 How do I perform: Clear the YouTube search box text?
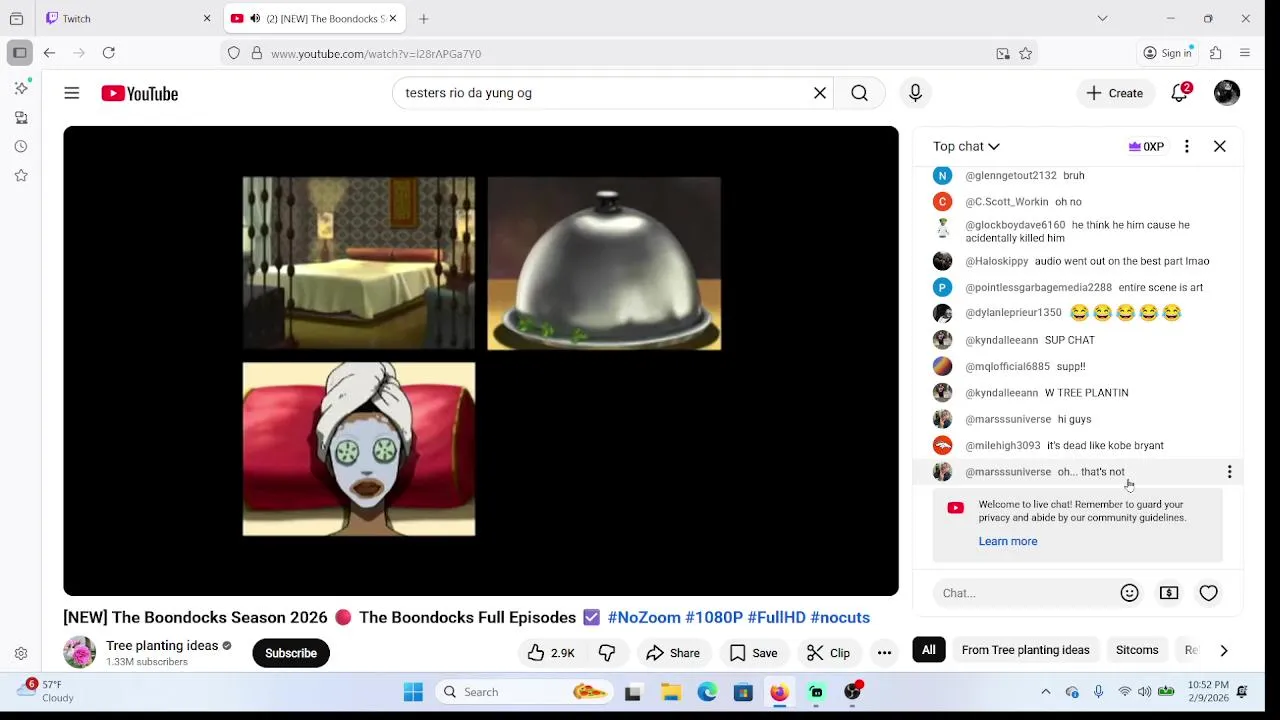(x=820, y=93)
